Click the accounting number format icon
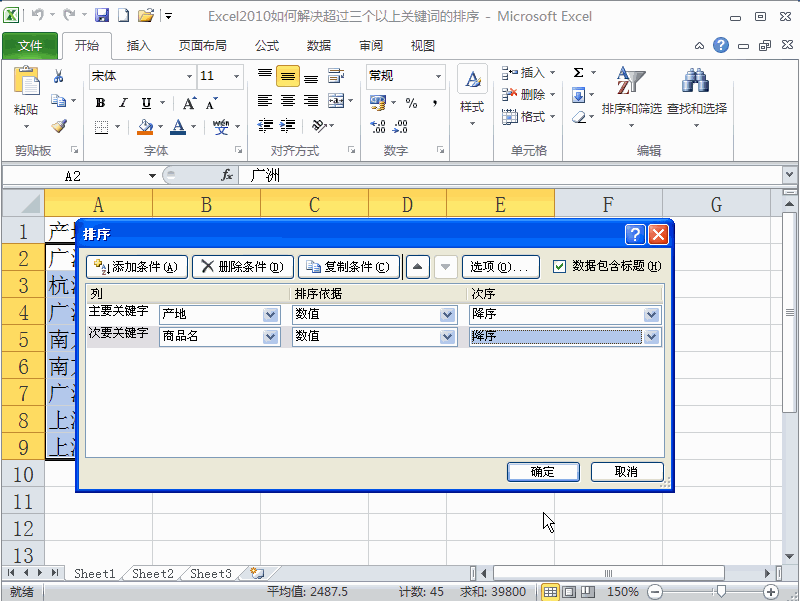 (378, 103)
